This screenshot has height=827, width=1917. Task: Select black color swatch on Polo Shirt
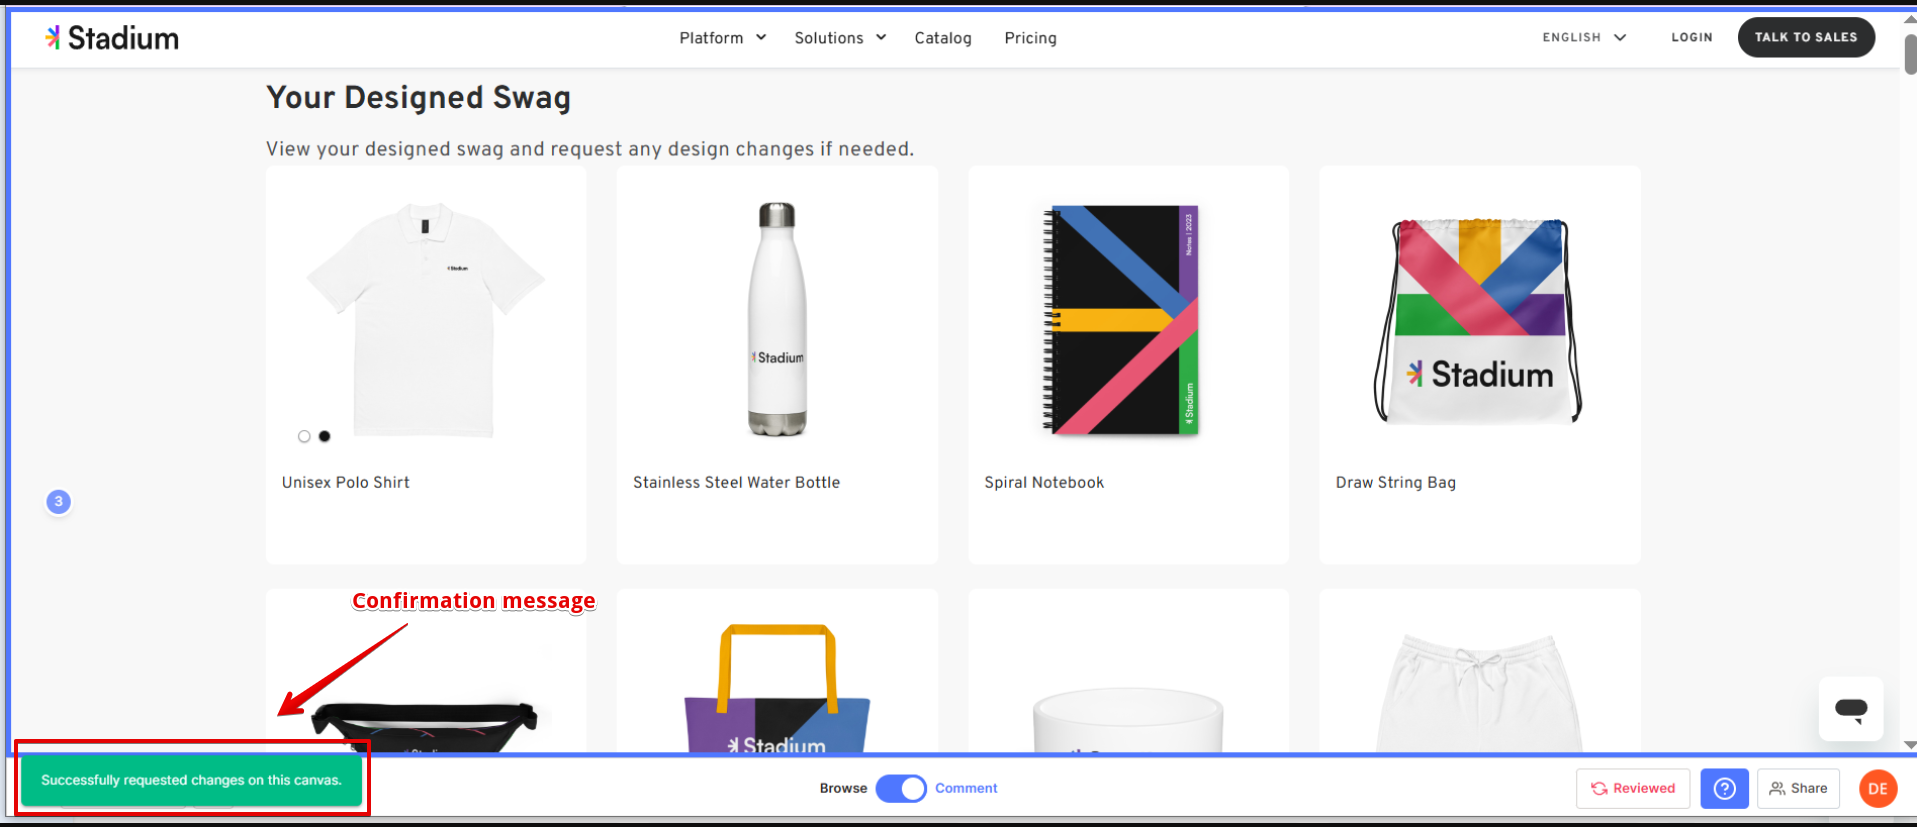[x=324, y=436]
